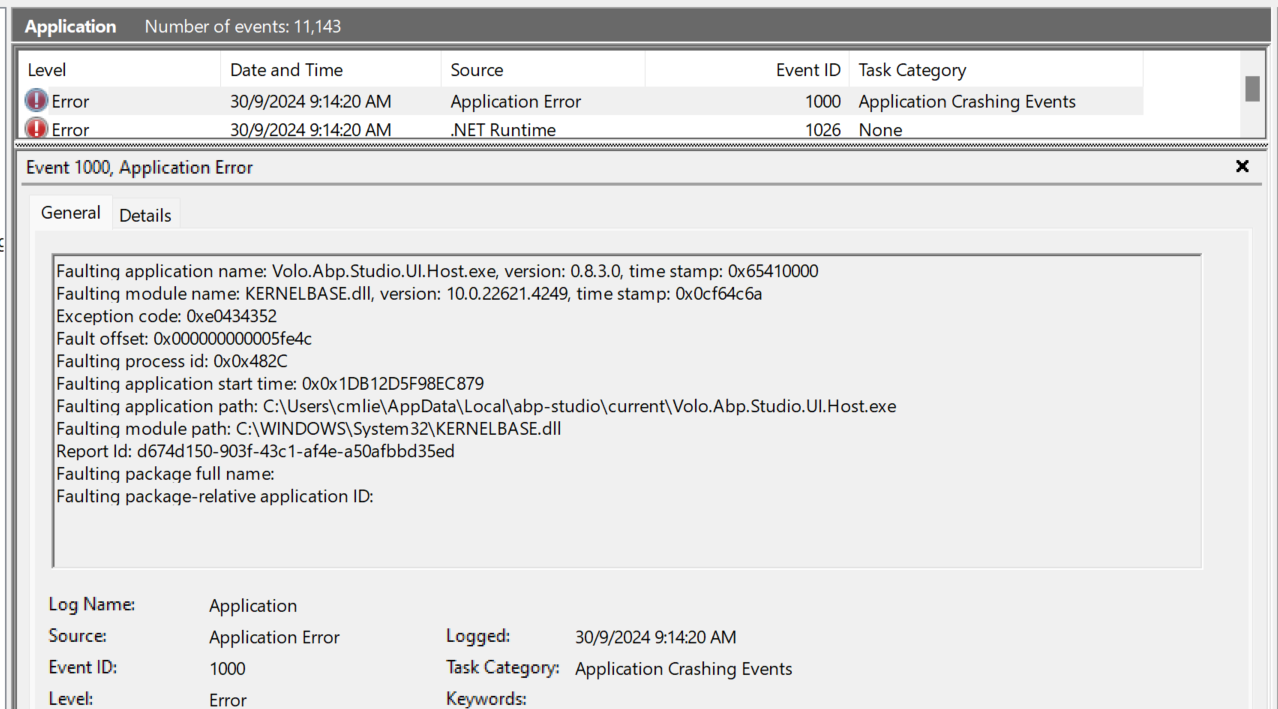1278x709 pixels.
Task: Close the Event 1000 preview pane
Action: coord(1242,167)
